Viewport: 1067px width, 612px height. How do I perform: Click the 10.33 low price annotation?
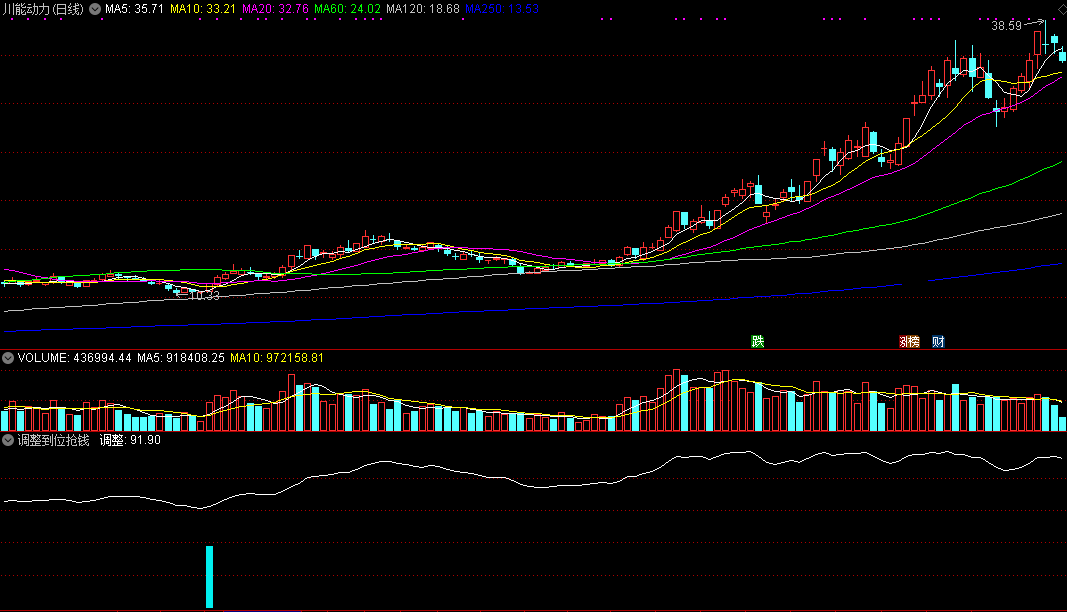(204, 295)
